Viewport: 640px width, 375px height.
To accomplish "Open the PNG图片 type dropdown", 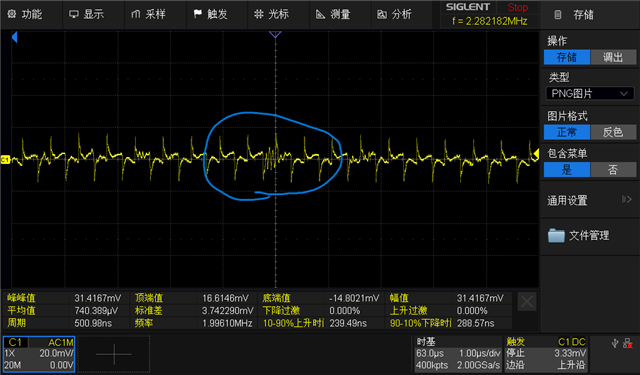I will 590,93.
